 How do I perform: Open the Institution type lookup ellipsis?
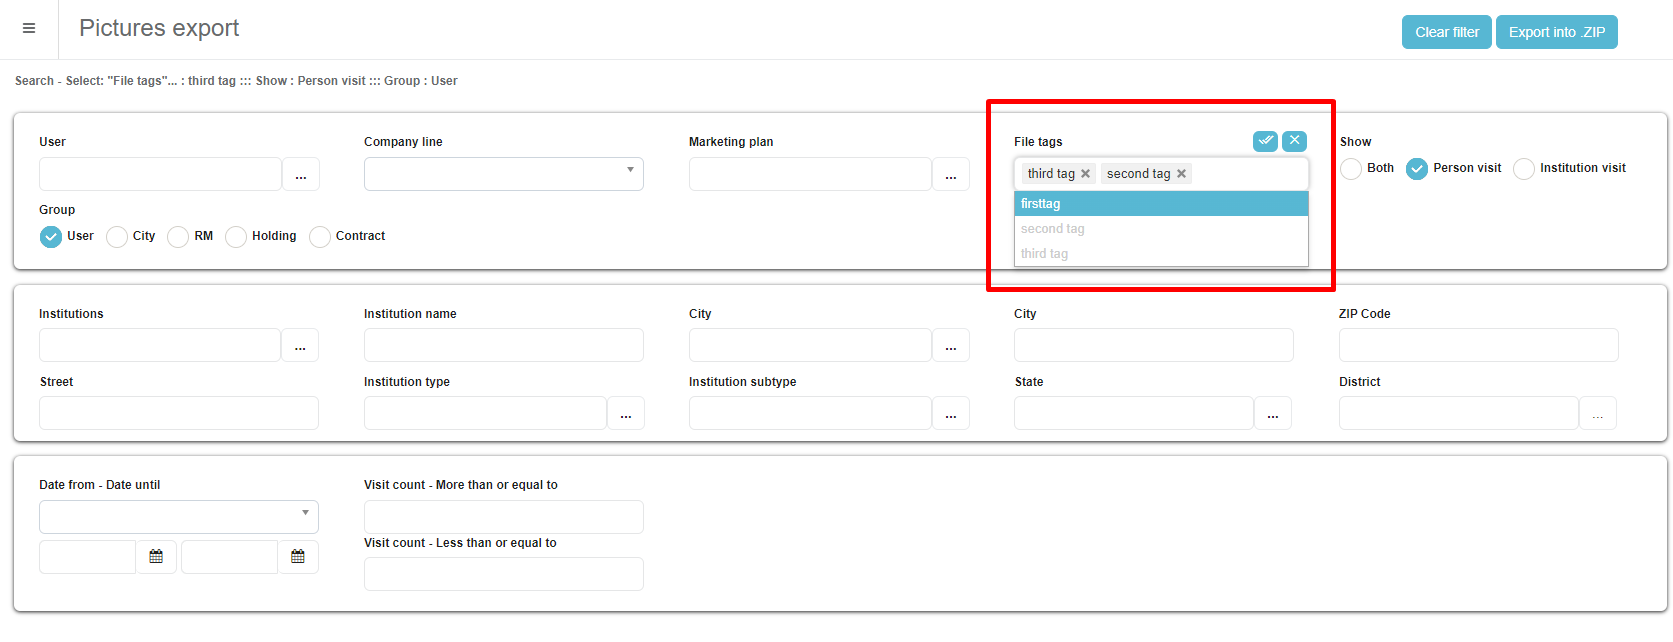click(x=626, y=414)
